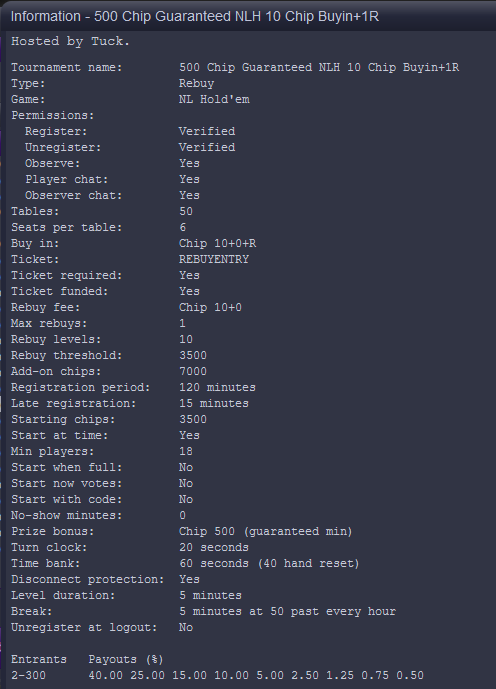Select the Buy in value 'Chip 10+0+R'
The image size is (496, 689).
(x=217, y=243)
